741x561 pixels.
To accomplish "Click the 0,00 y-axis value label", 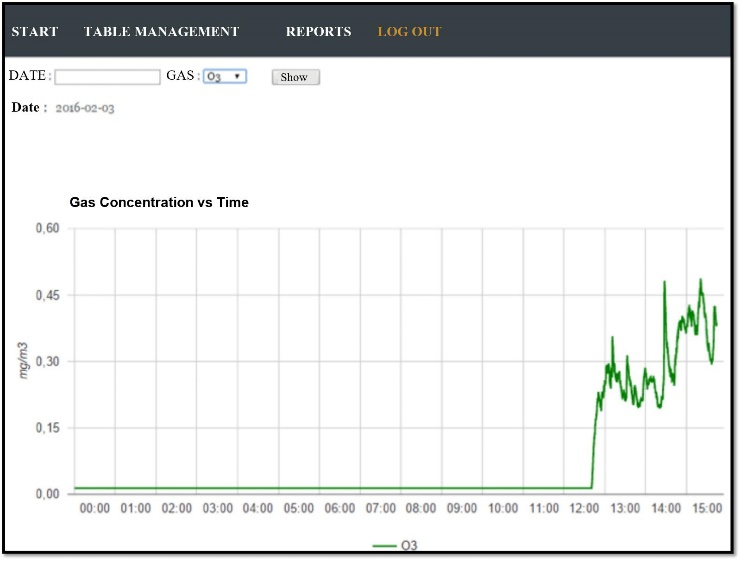I will 48,494.
